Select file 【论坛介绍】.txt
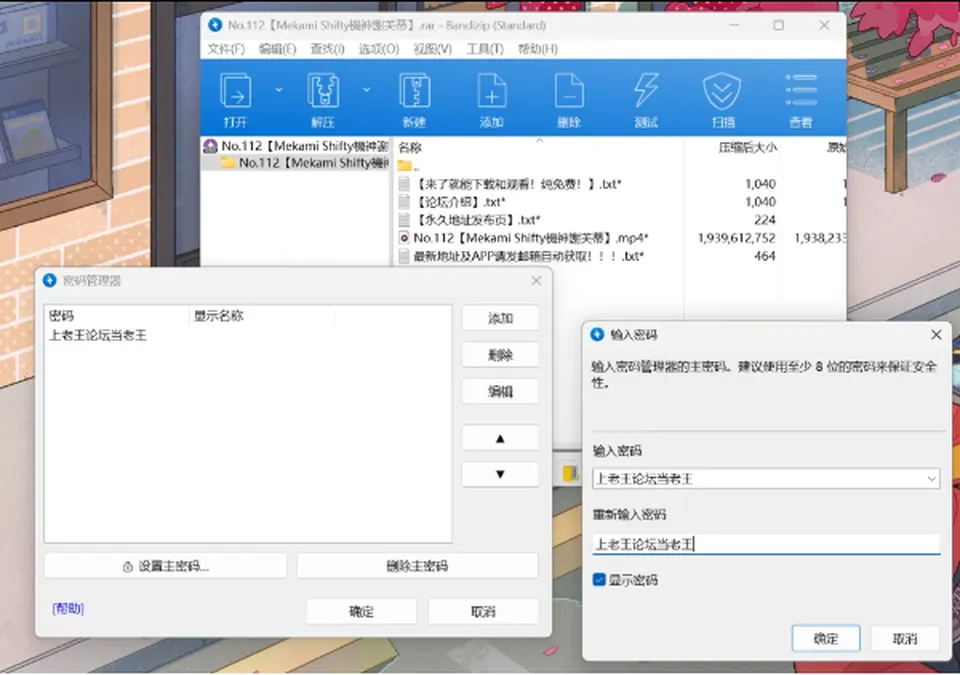Viewport: 960px width, 675px height. tap(452, 202)
